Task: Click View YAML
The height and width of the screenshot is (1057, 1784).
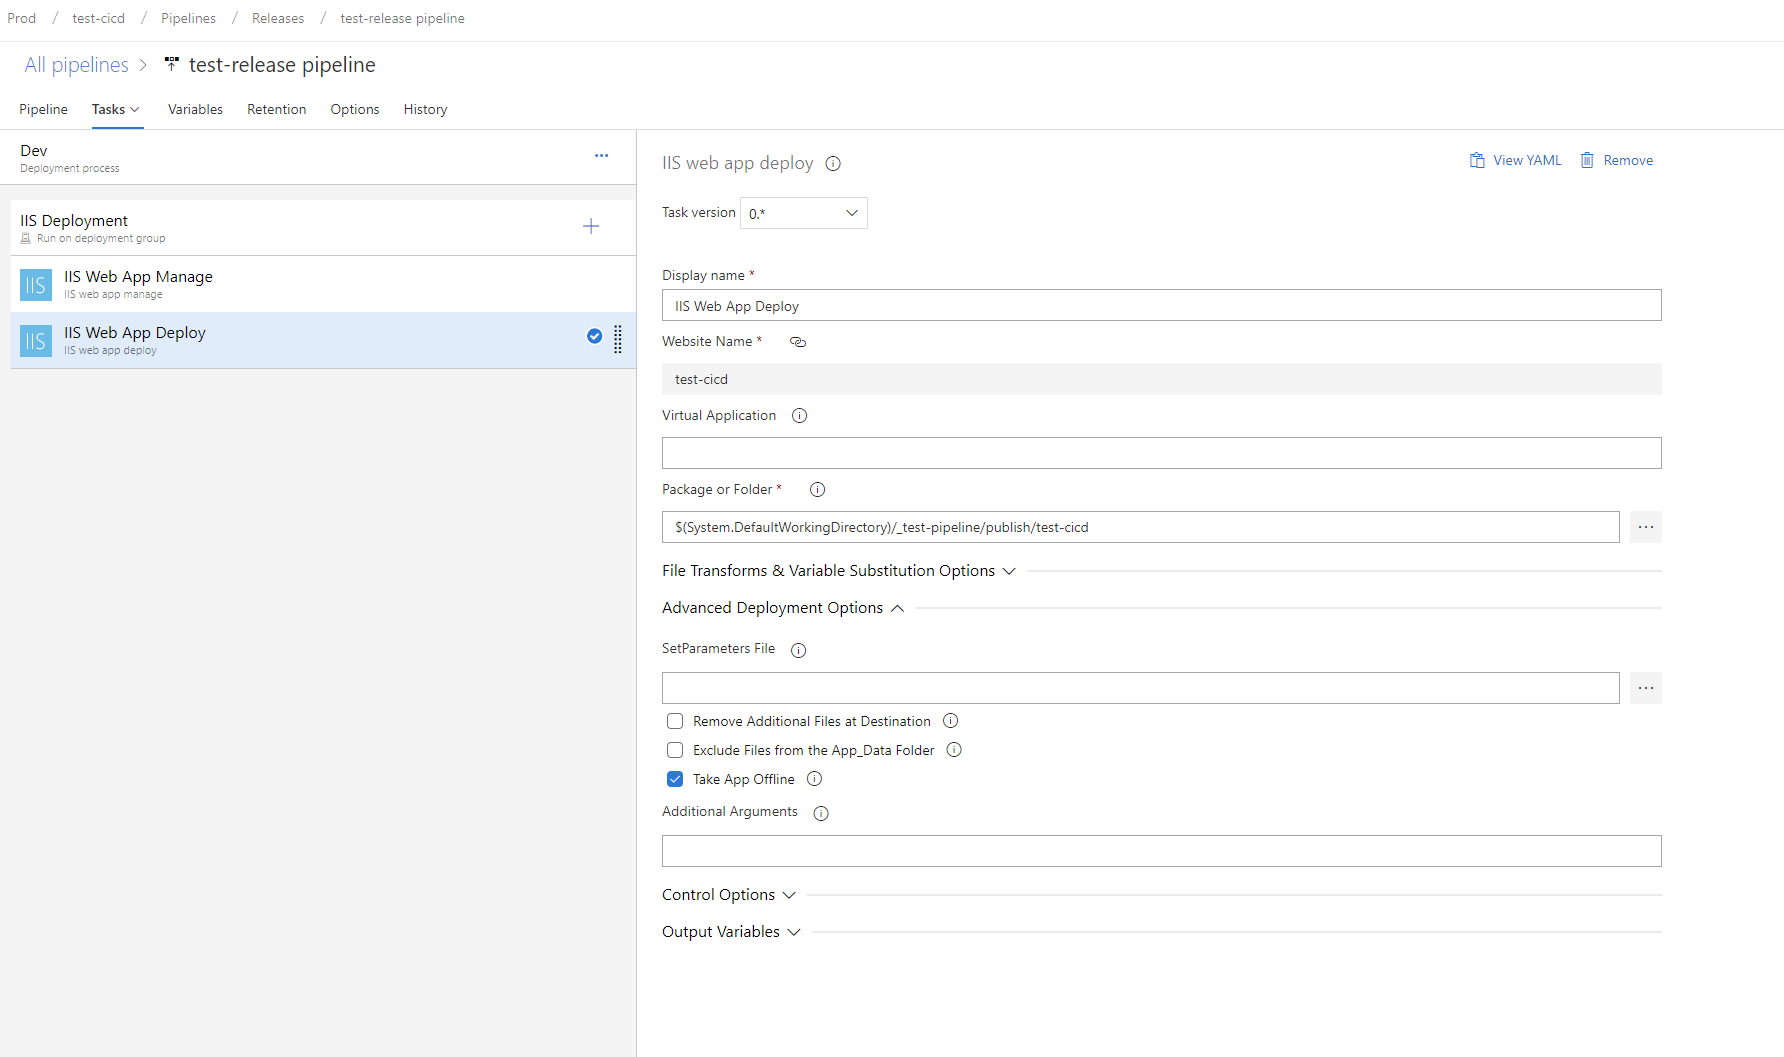Action: (x=1515, y=161)
